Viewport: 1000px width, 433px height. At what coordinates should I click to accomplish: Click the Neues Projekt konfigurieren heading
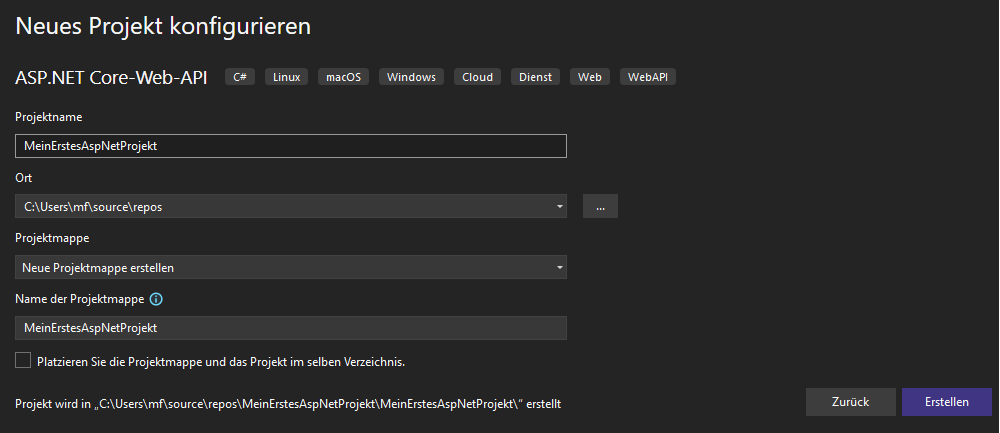click(163, 27)
